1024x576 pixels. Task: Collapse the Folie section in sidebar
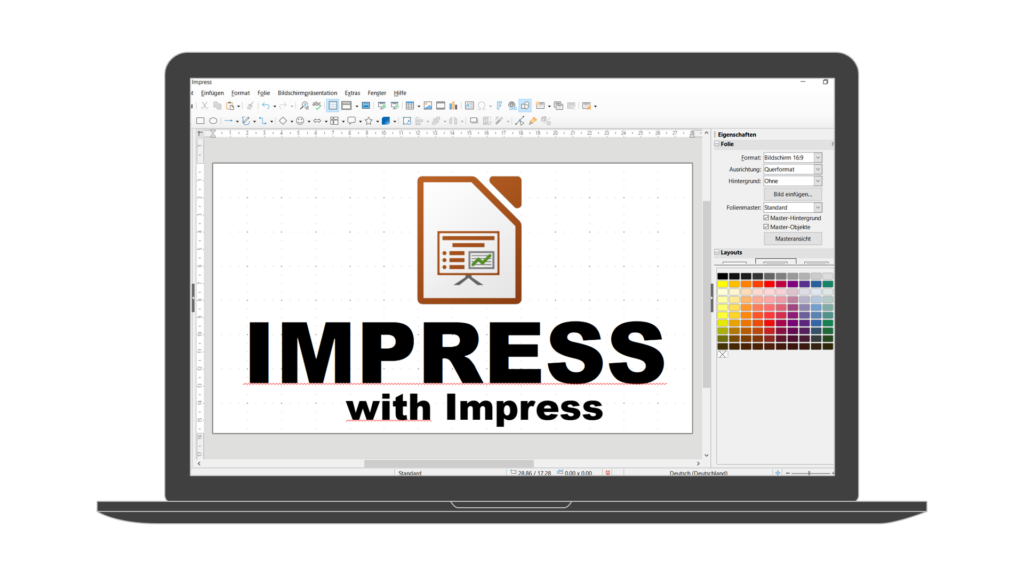click(717, 144)
